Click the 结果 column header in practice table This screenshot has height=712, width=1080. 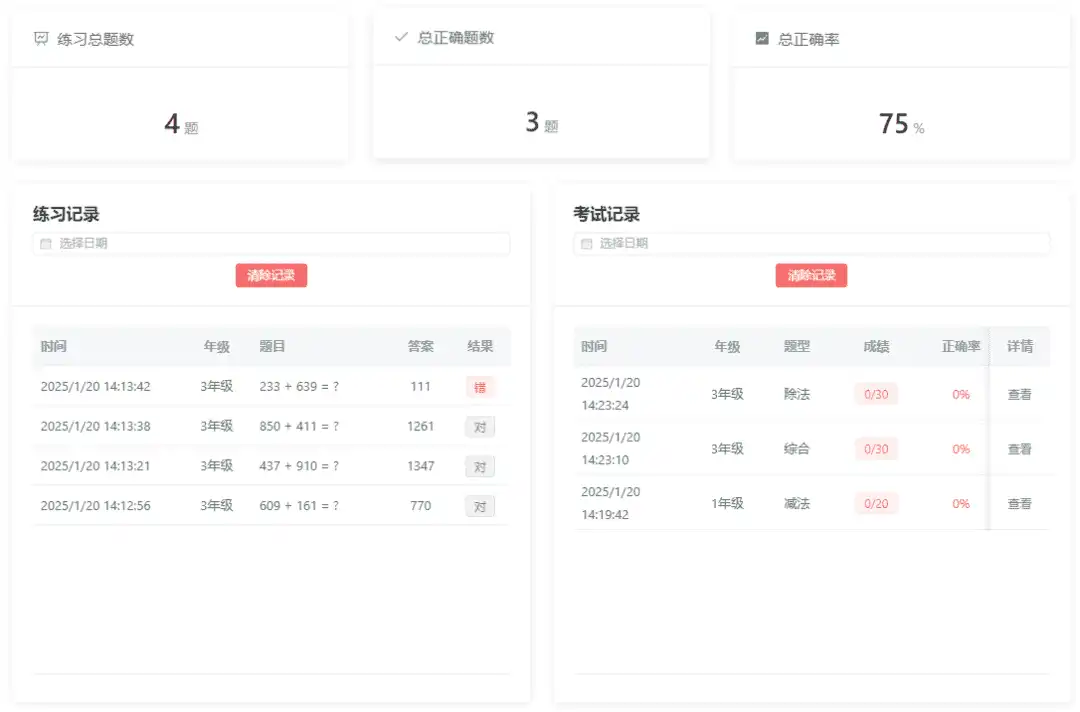(480, 346)
